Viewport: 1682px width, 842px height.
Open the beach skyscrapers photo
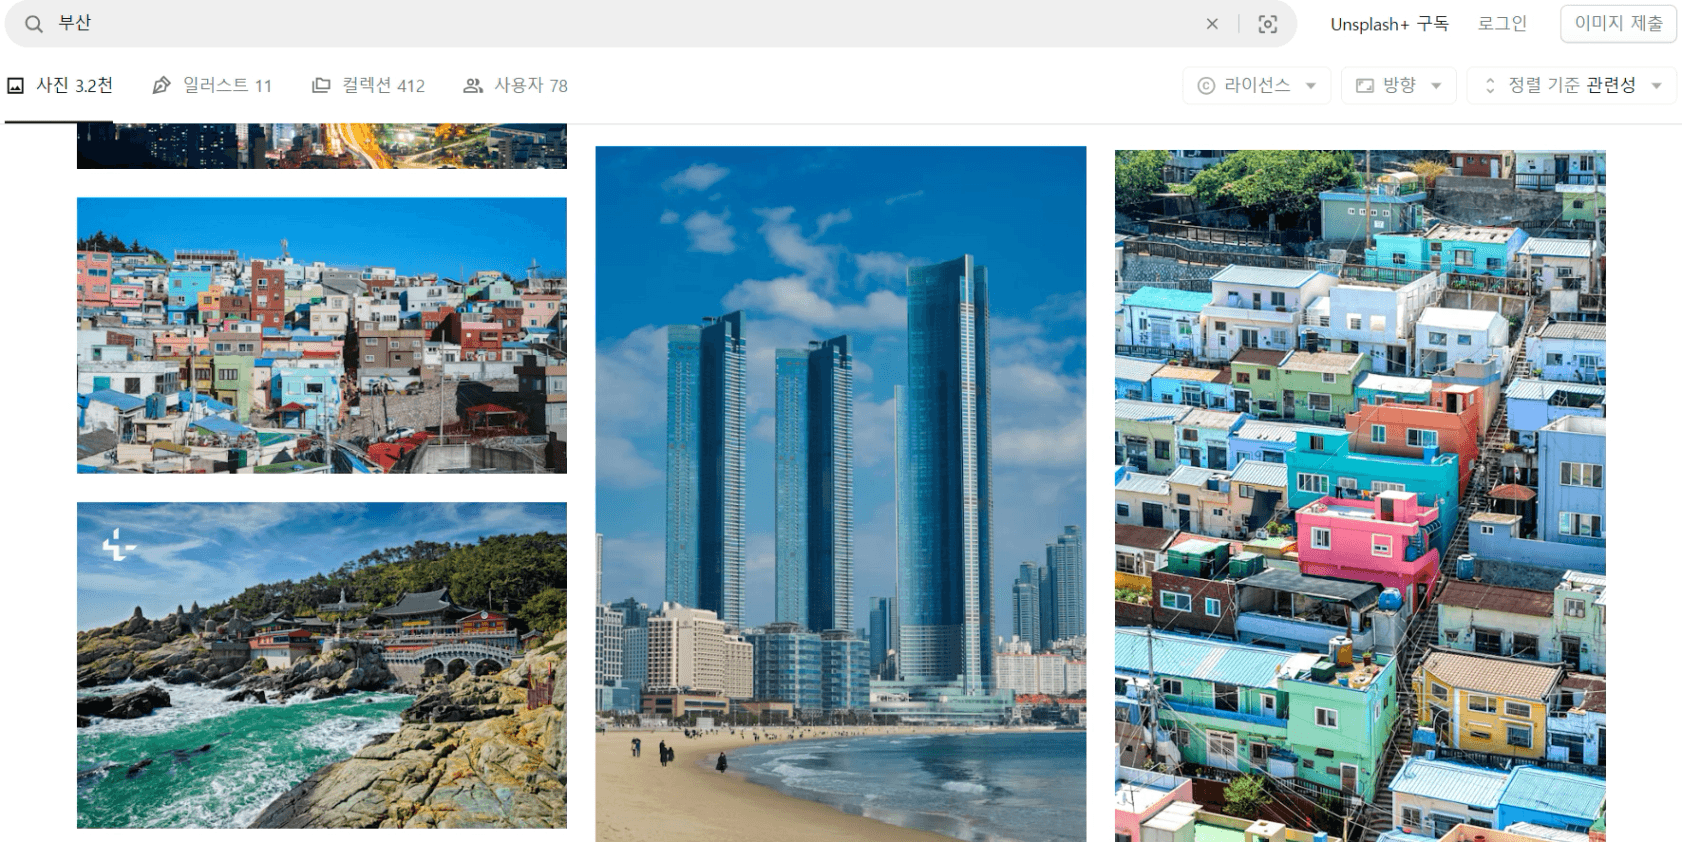click(x=841, y=494)
